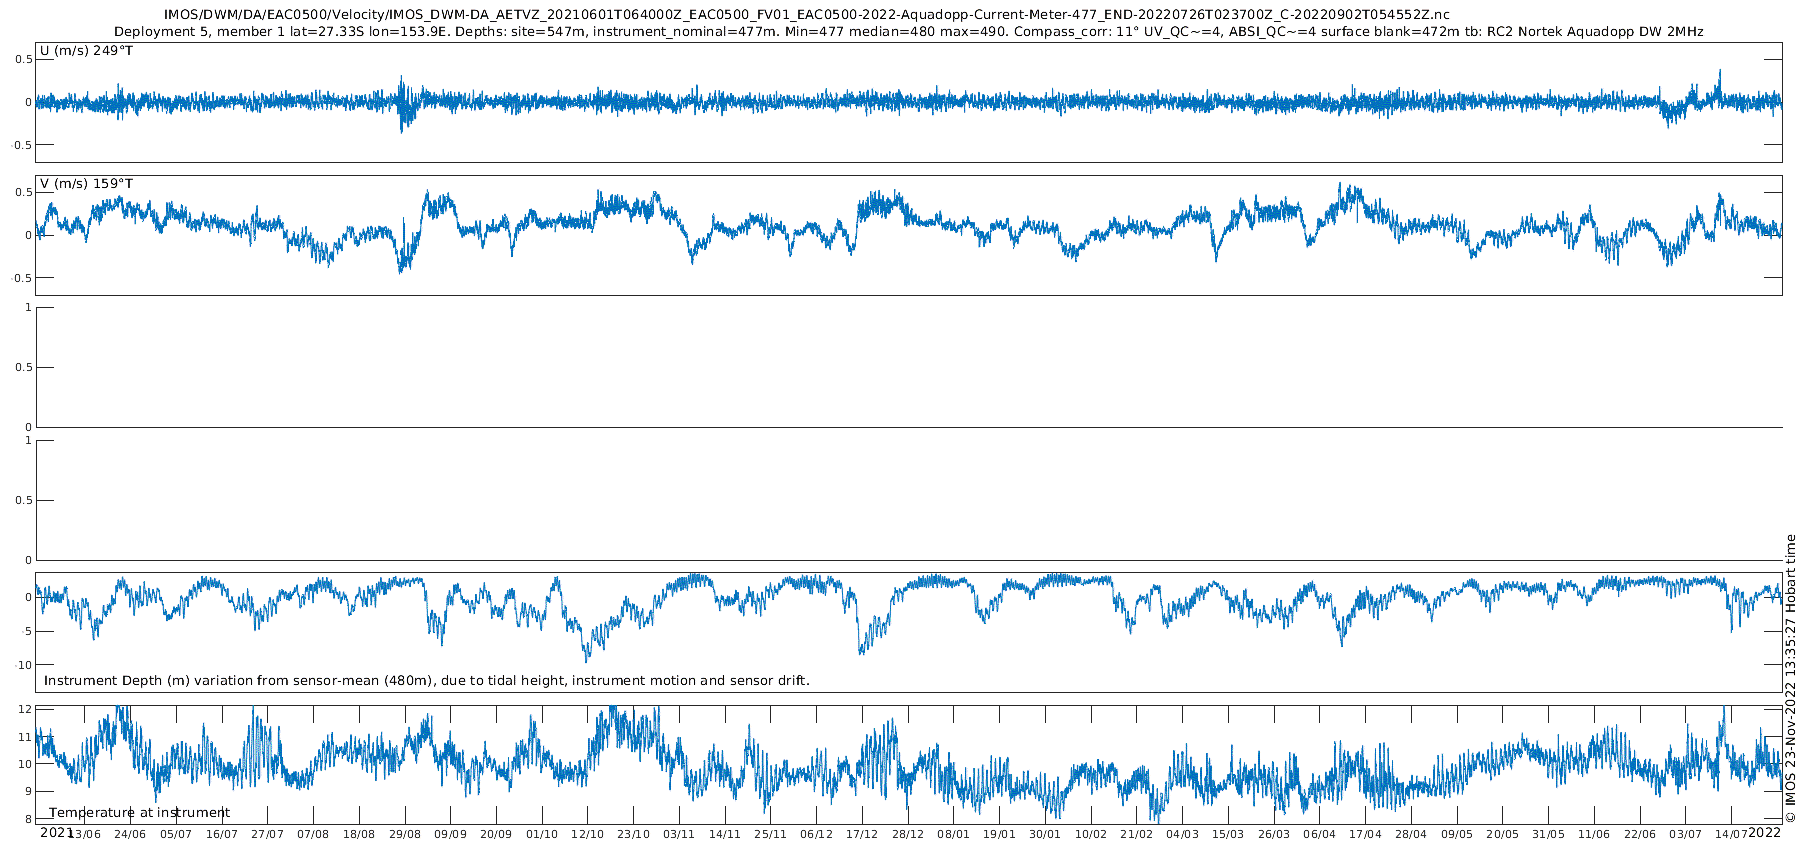Screen dimensions: 1800x850
Task: Select the '14/07' date tick label
Action: point(1732,834)
